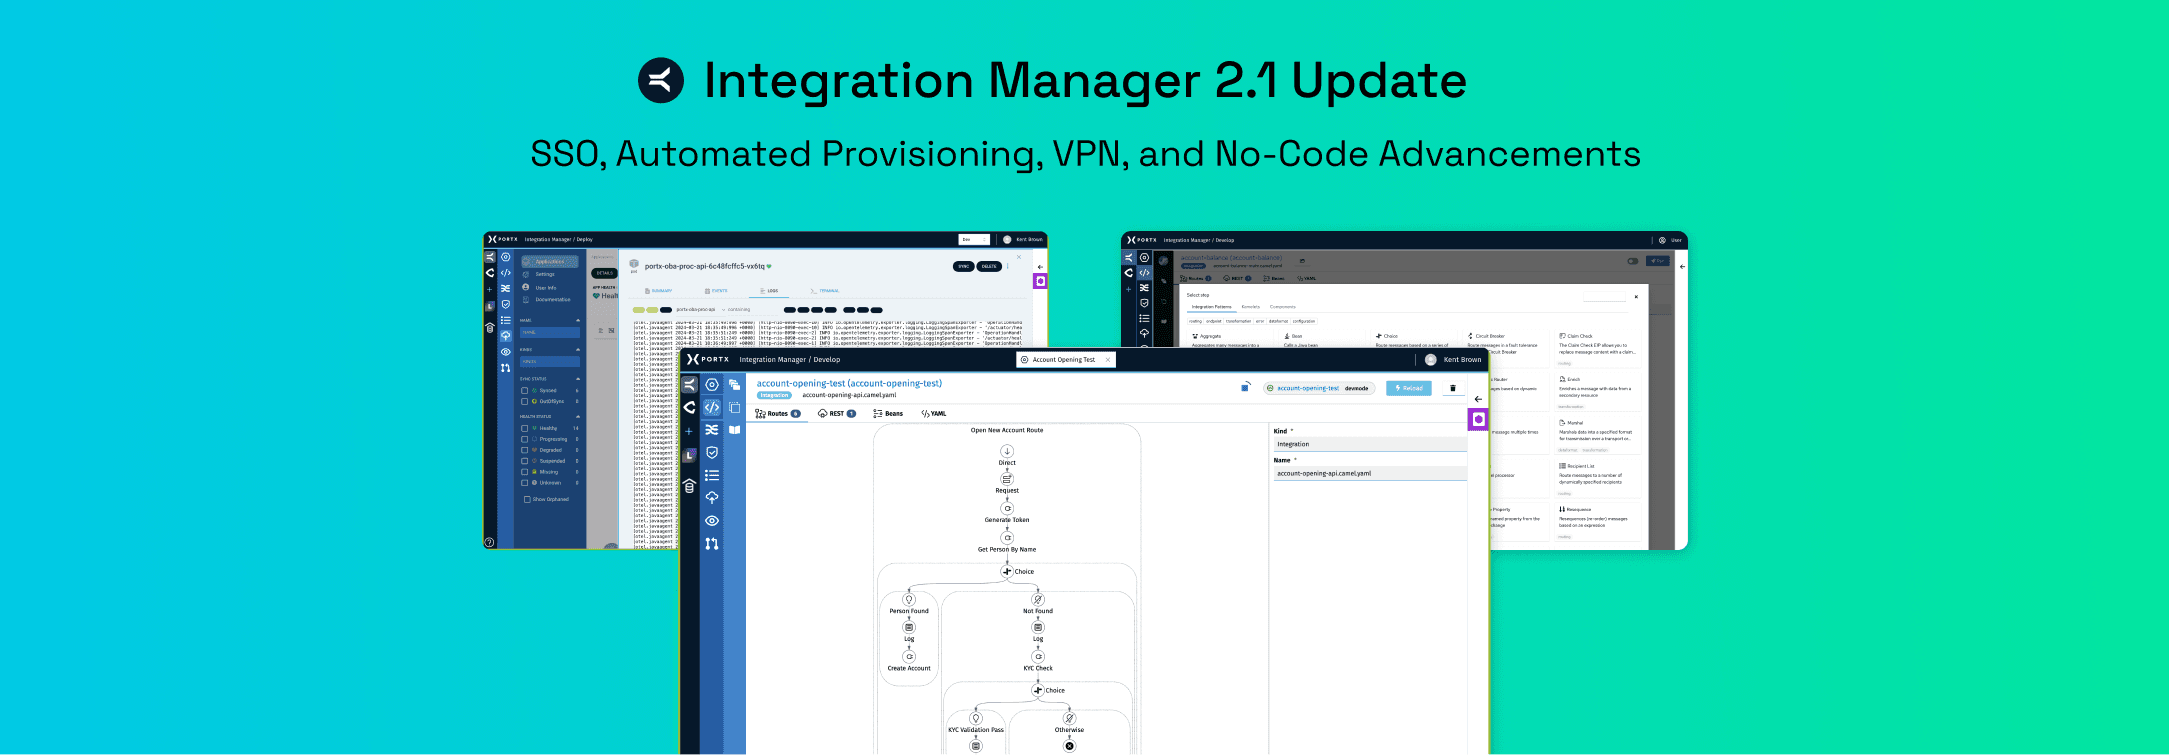Viewport: 2169px width, 755px height.
Task: Click the Generate Token step node
Action: coord(1007,509)
